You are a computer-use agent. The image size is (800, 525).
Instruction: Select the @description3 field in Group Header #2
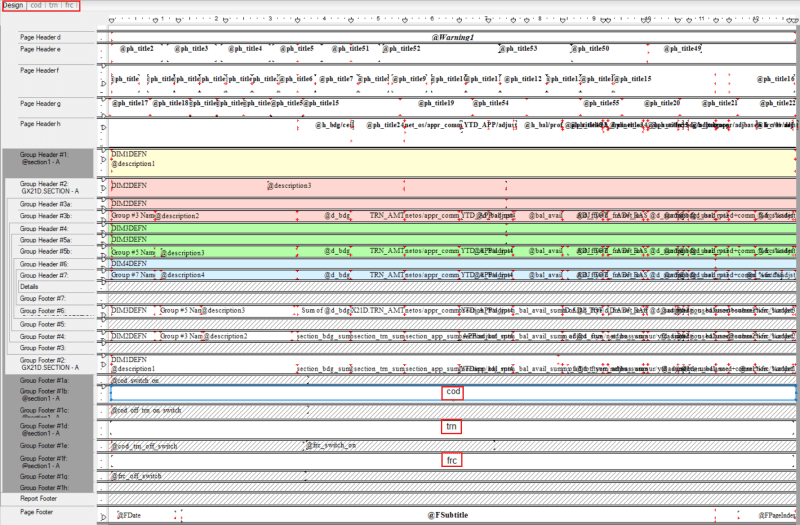289,186
